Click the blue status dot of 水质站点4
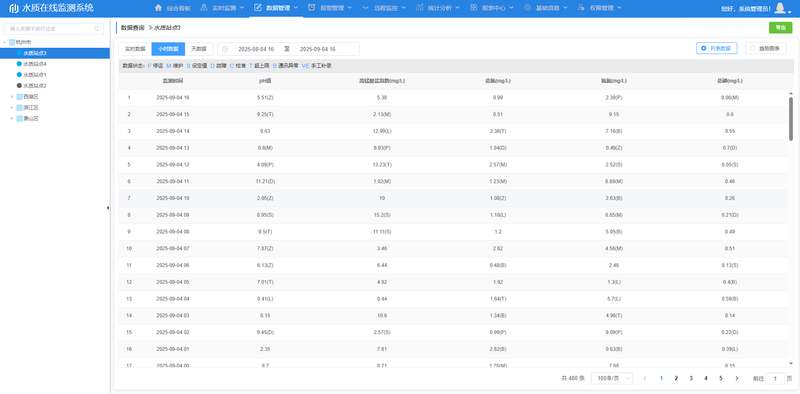The image size is (800, 394). coord(19,64)
